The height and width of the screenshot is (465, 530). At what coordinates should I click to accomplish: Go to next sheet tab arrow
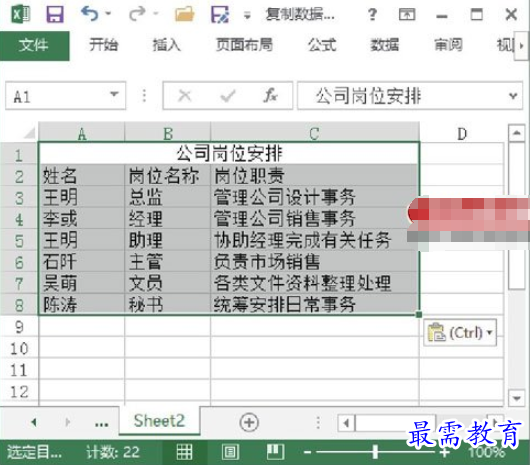(68, 422)
